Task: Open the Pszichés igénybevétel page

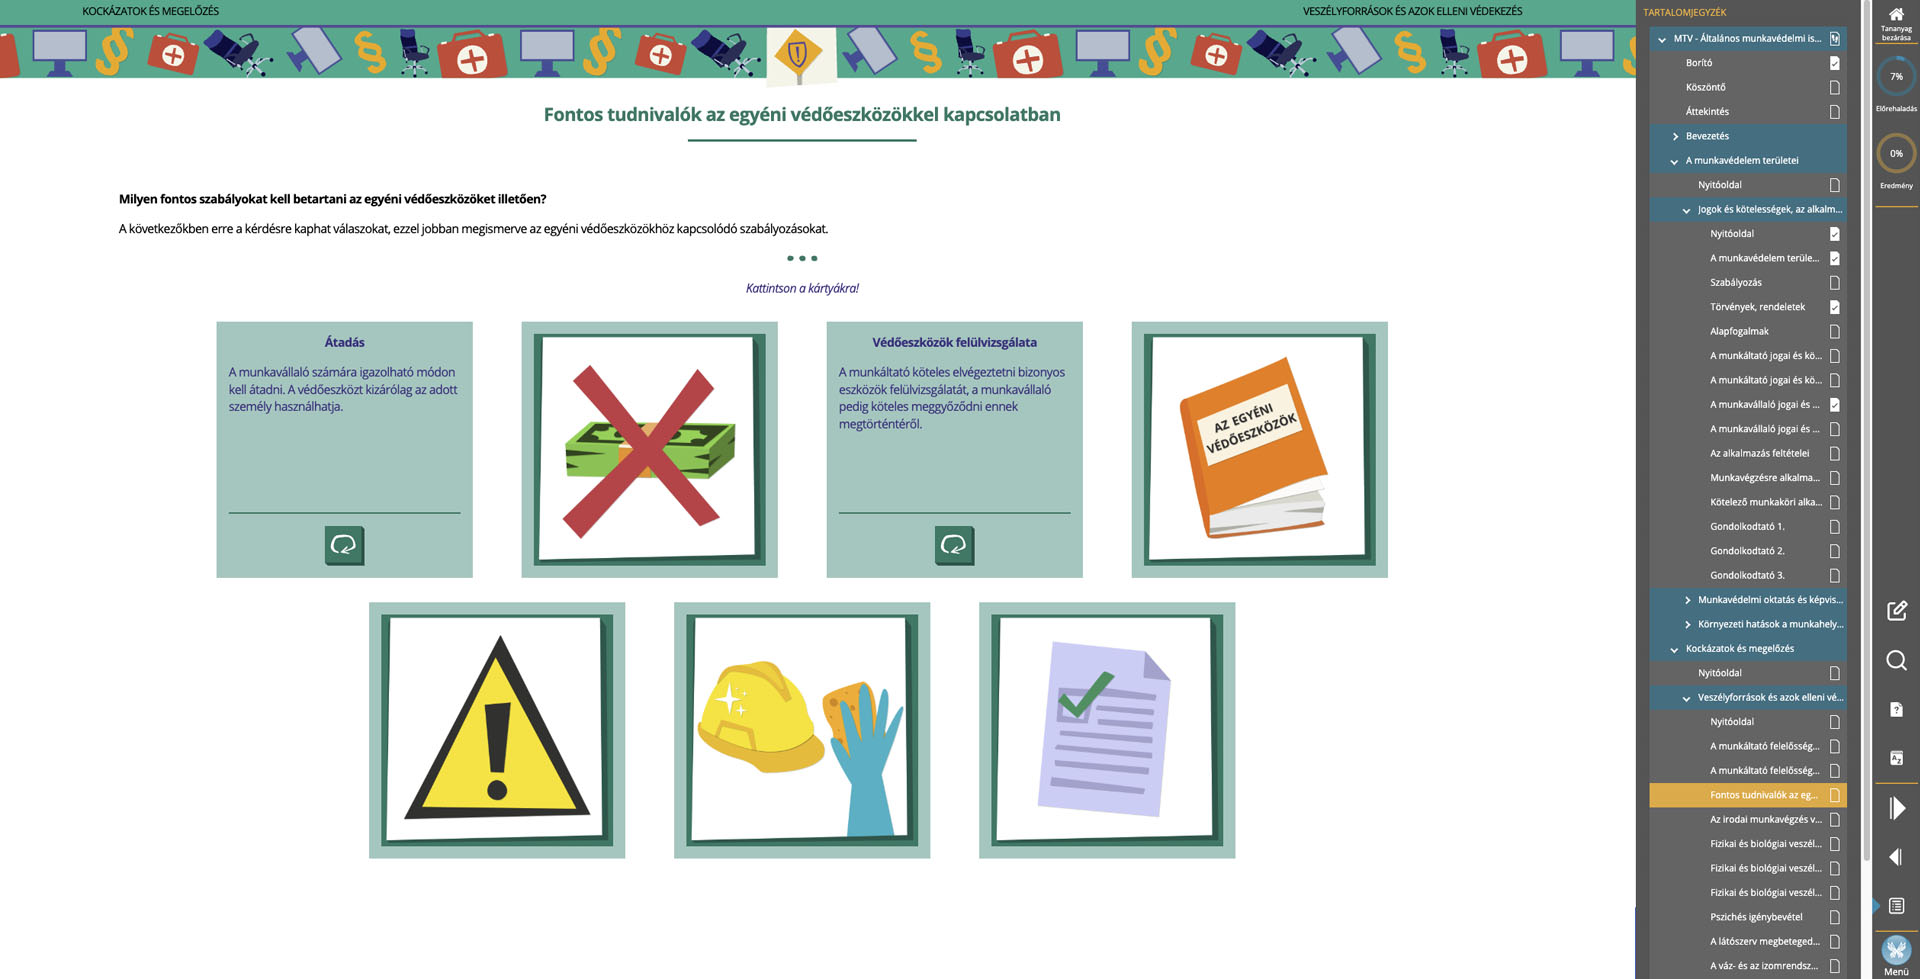Action: (x=1756, y=917)
